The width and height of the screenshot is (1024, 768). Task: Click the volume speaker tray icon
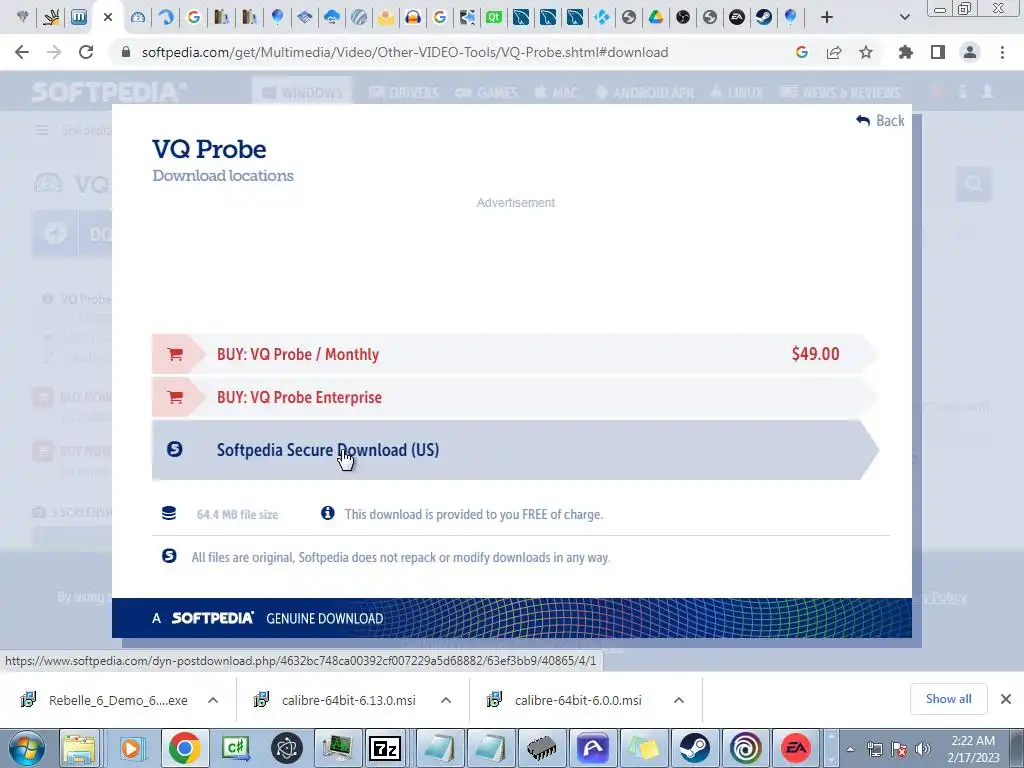click(x=922, y=749)
